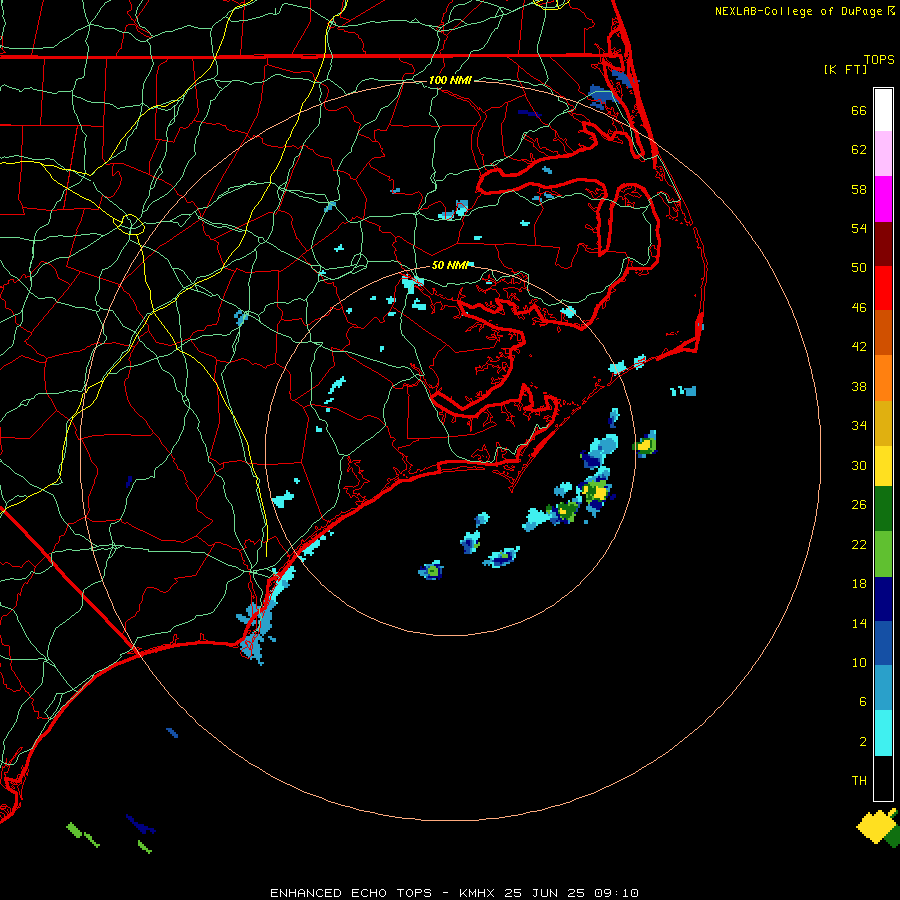This screenshot has width=900, height=900.
Task: Click the 6 value on the legend
Action: (863, 702)
